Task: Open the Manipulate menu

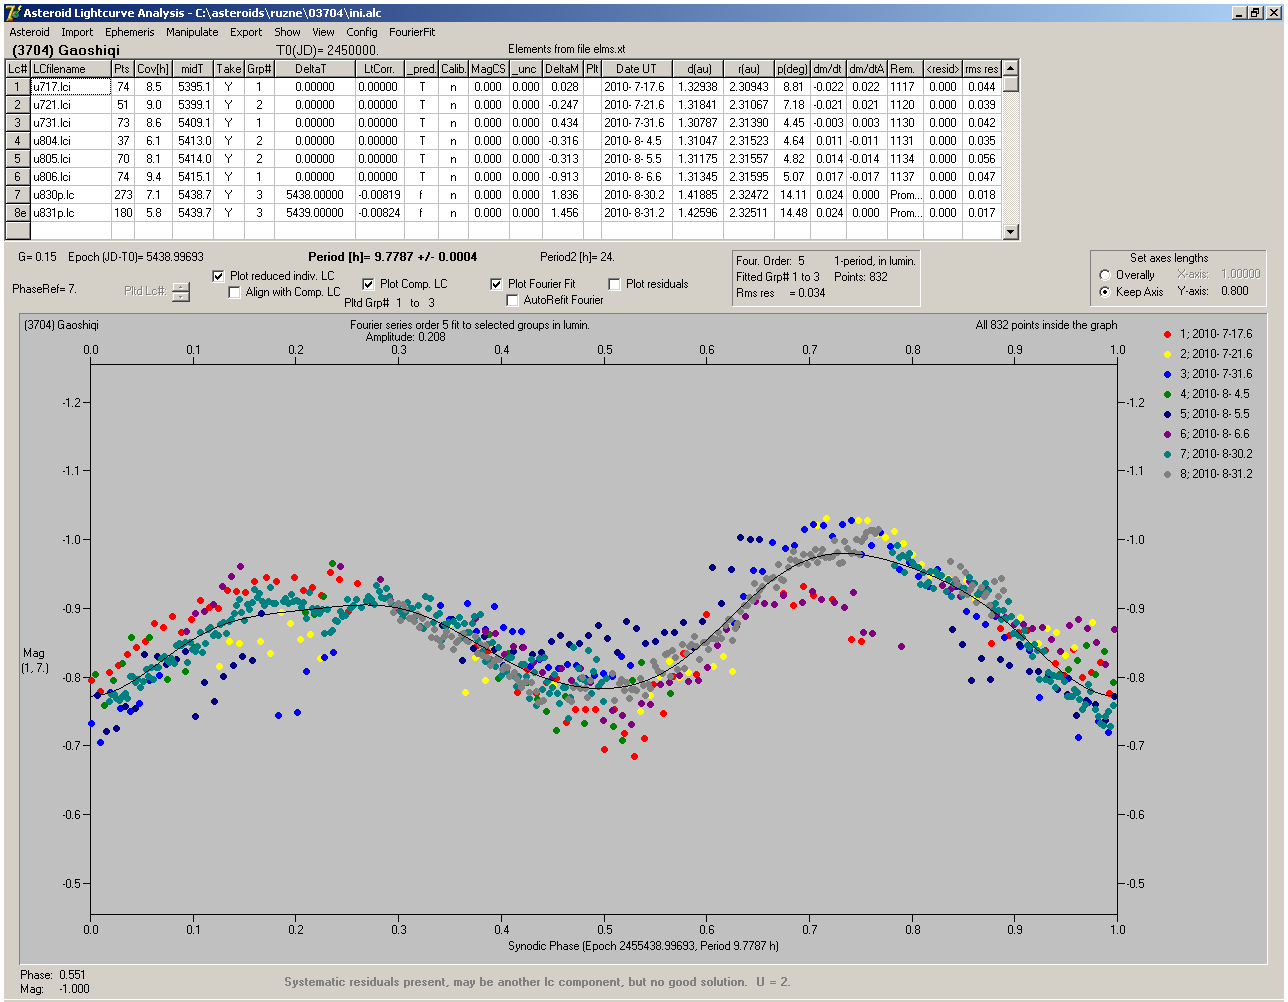Action: [192, 32]
